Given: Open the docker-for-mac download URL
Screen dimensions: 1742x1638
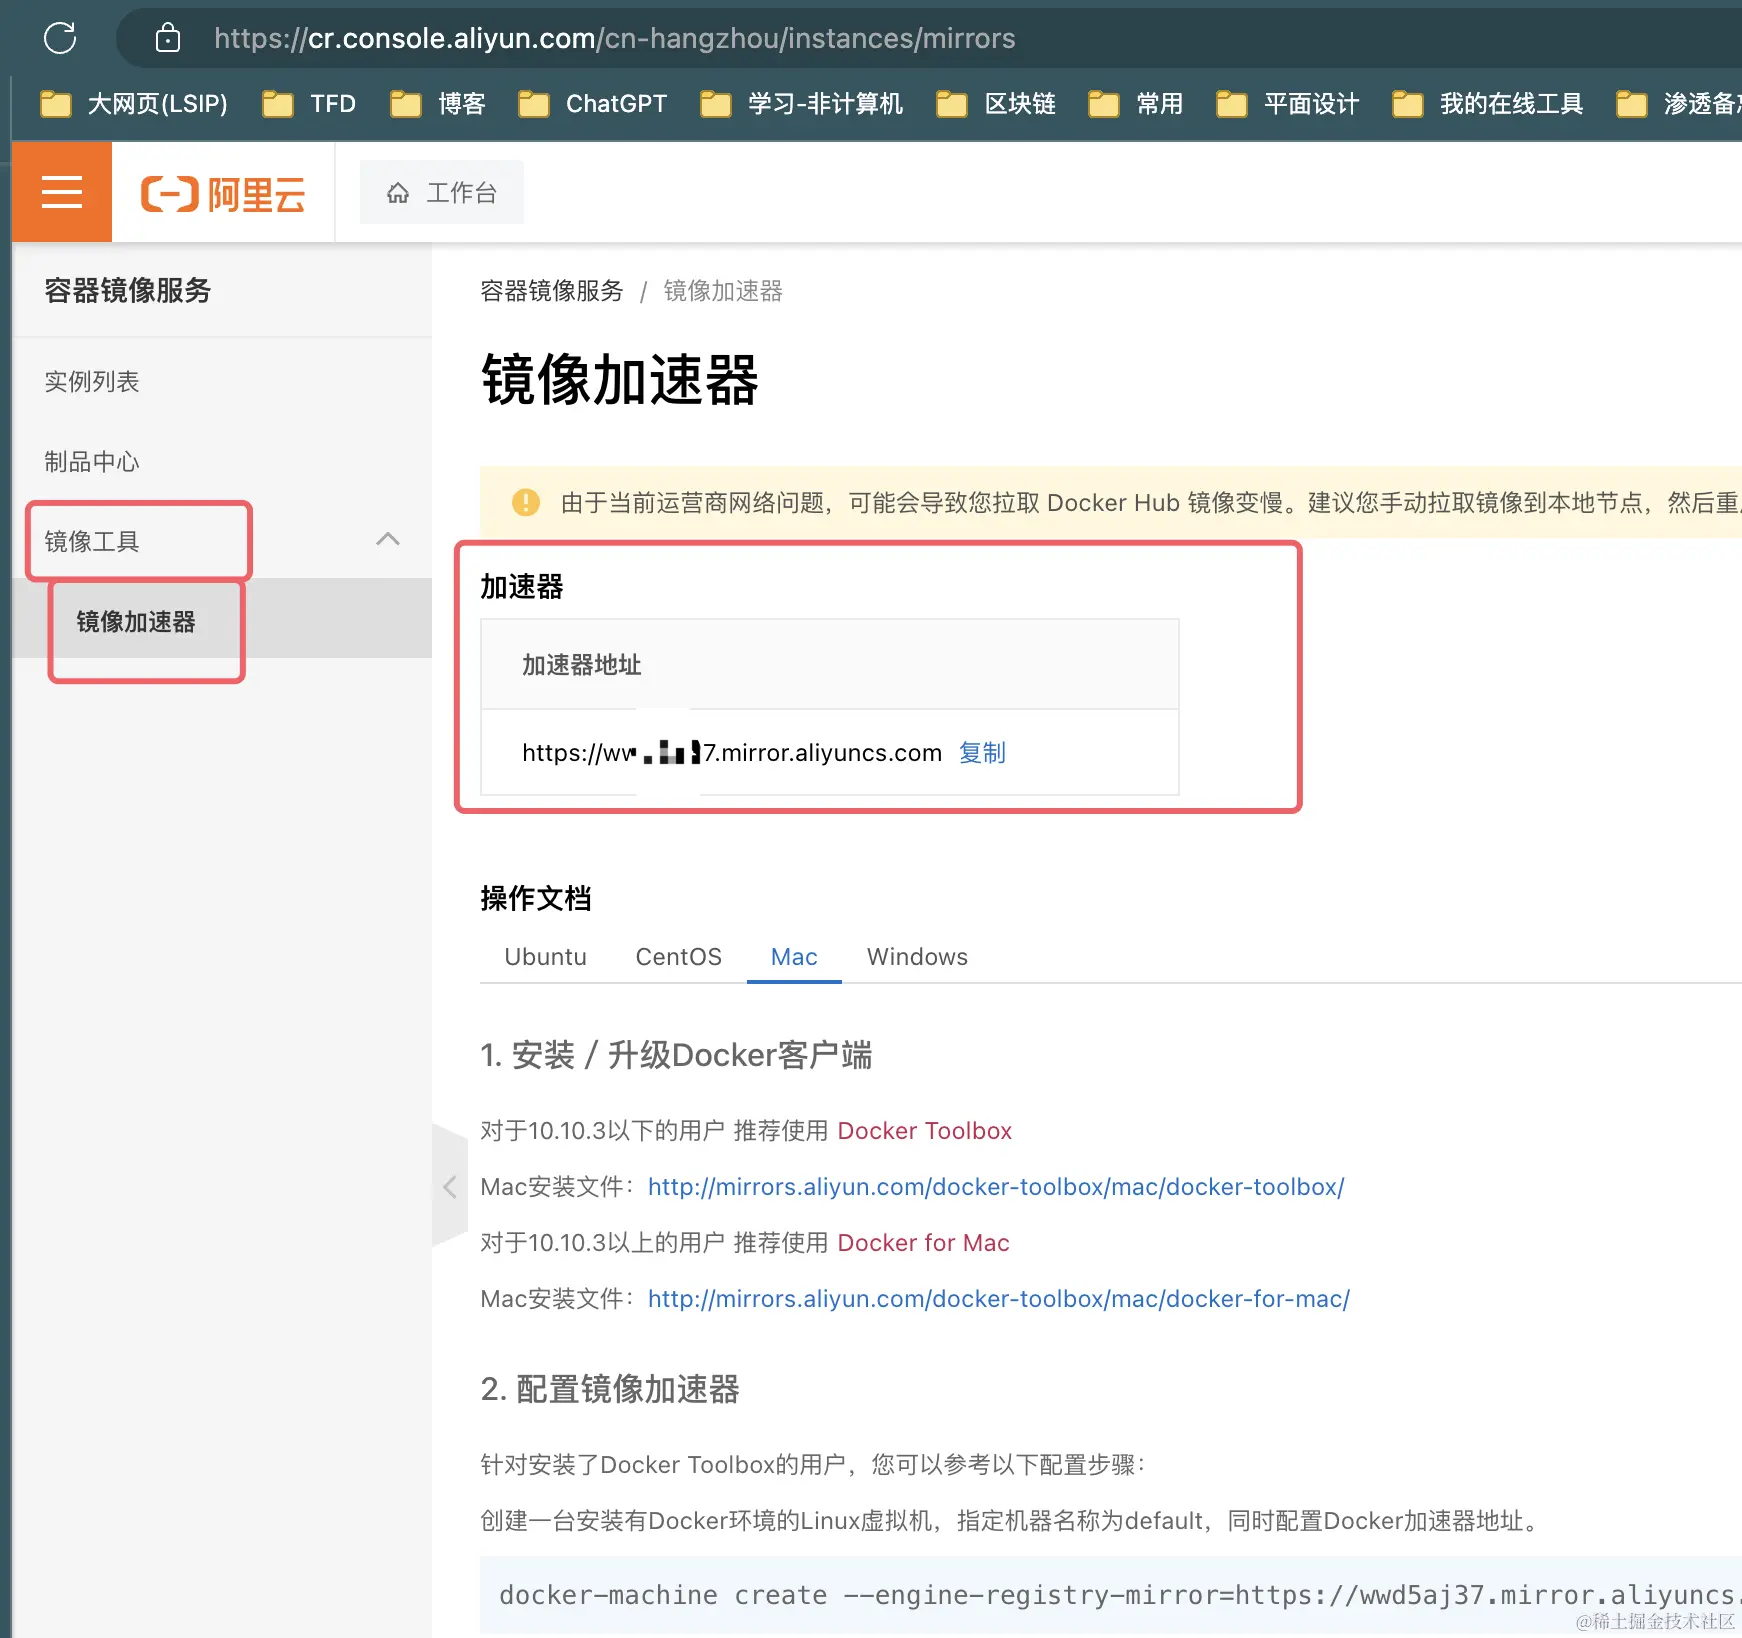Looking at the screenshot, I should click(999, 1299).
